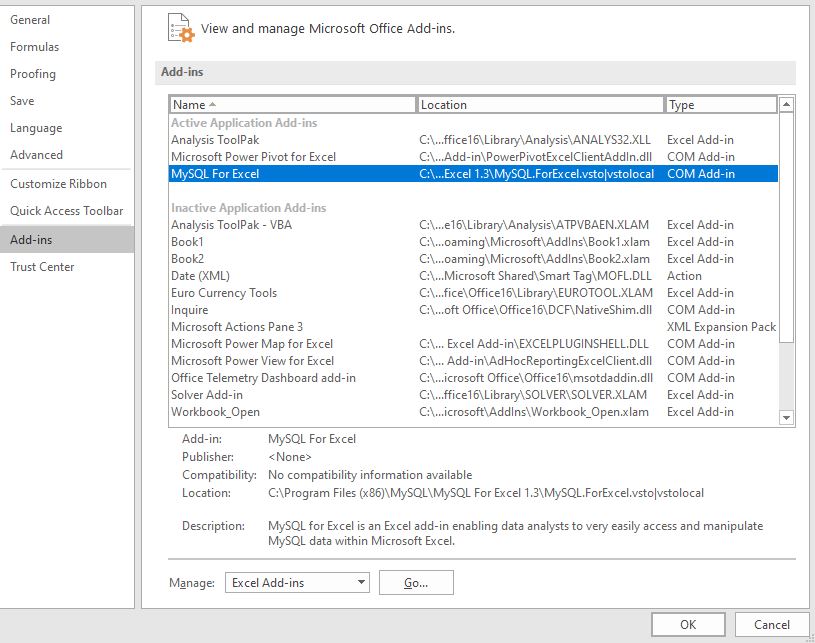Image resolution: width=815 pixels, height=643 pixels.
Task: Select the Workbook_Open add-in row
Action: (x=474, y=412)
